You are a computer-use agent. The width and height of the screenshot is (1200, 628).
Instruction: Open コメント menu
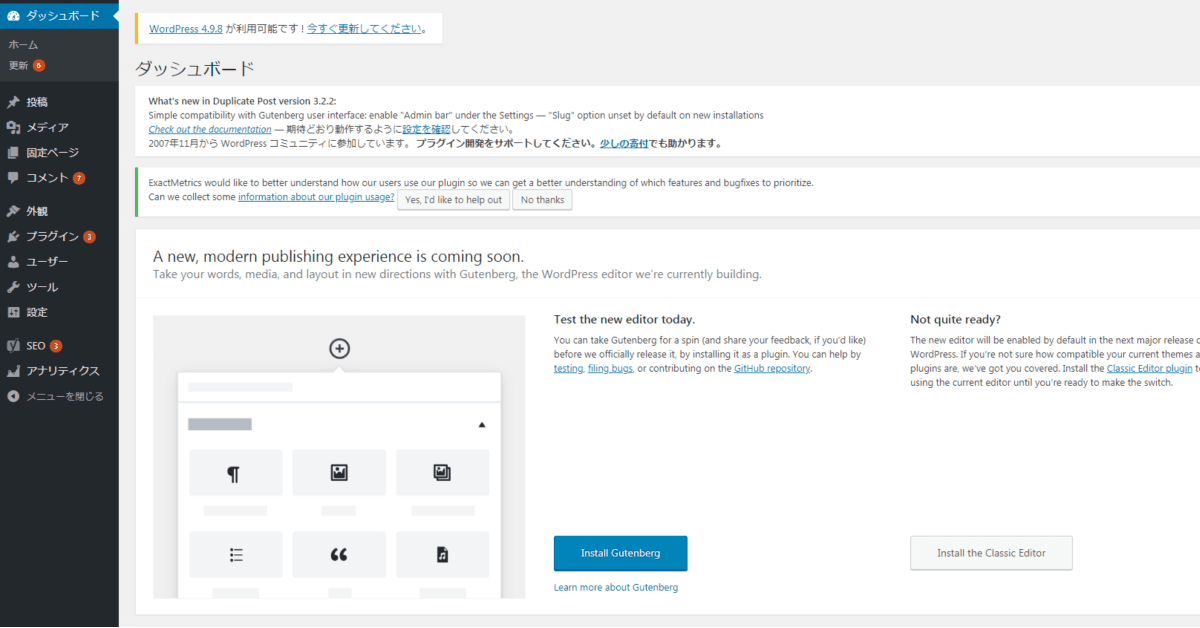click(x=59, y=178)
